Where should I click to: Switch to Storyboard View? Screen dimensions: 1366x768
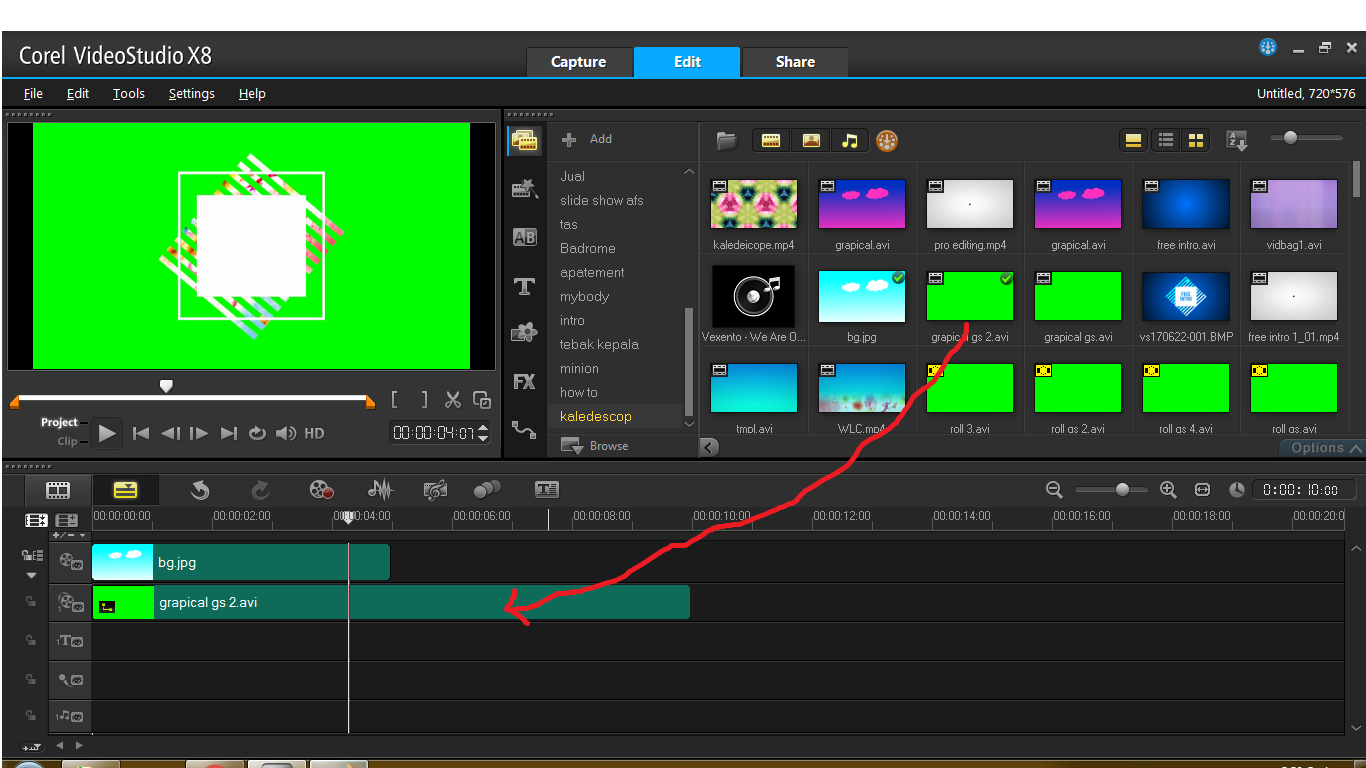(x=59, y=490)
